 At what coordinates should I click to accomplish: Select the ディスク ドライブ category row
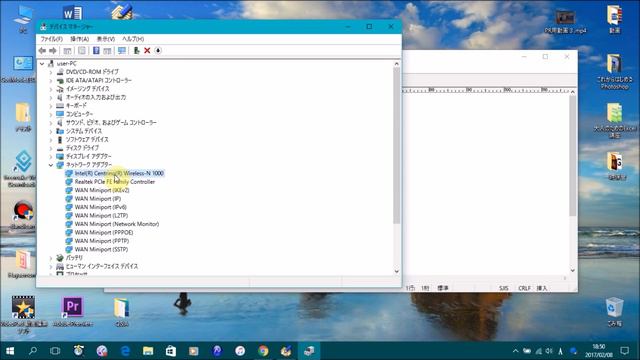coord(82,148)
